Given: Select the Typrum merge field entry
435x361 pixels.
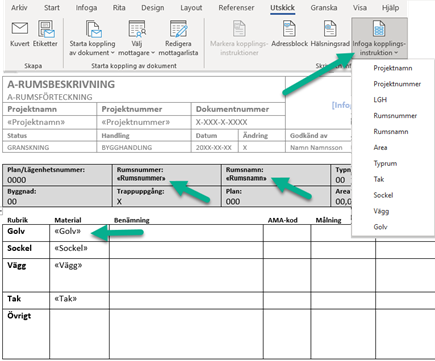Looking at the screenshot, I should pos(385,163).
